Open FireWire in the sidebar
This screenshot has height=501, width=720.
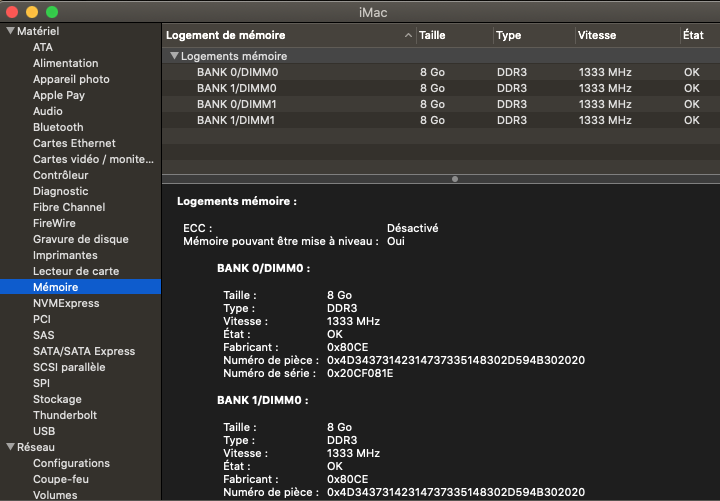coord(54,223)
